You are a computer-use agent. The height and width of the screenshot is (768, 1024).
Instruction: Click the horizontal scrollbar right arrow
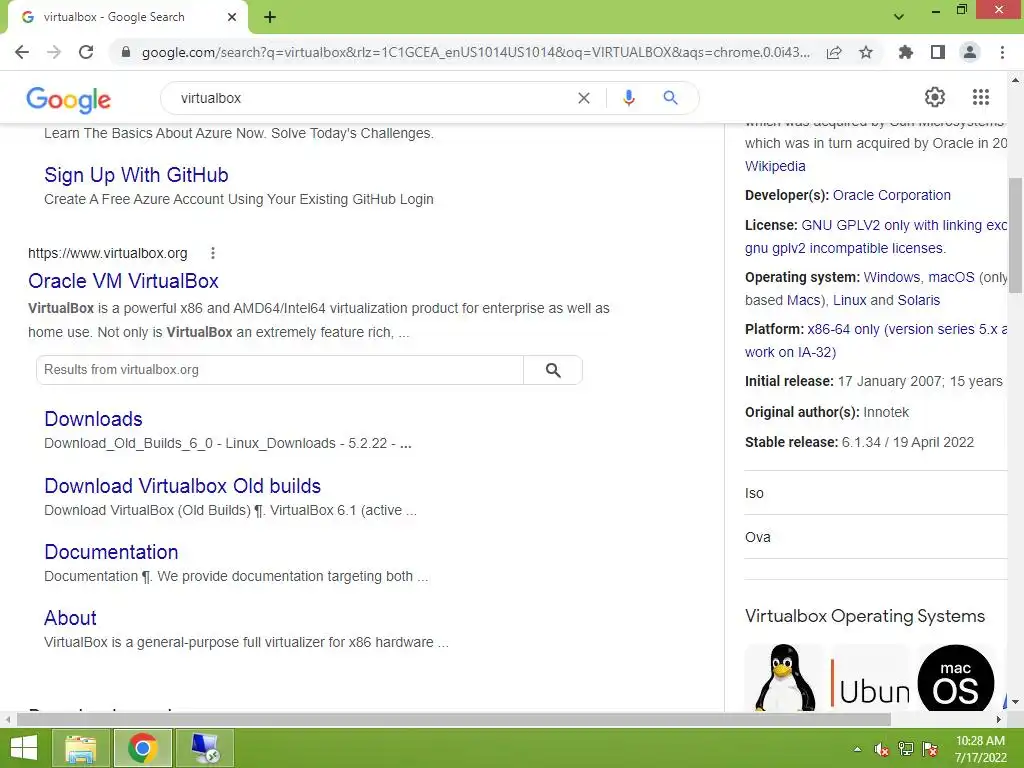point(999,720)
